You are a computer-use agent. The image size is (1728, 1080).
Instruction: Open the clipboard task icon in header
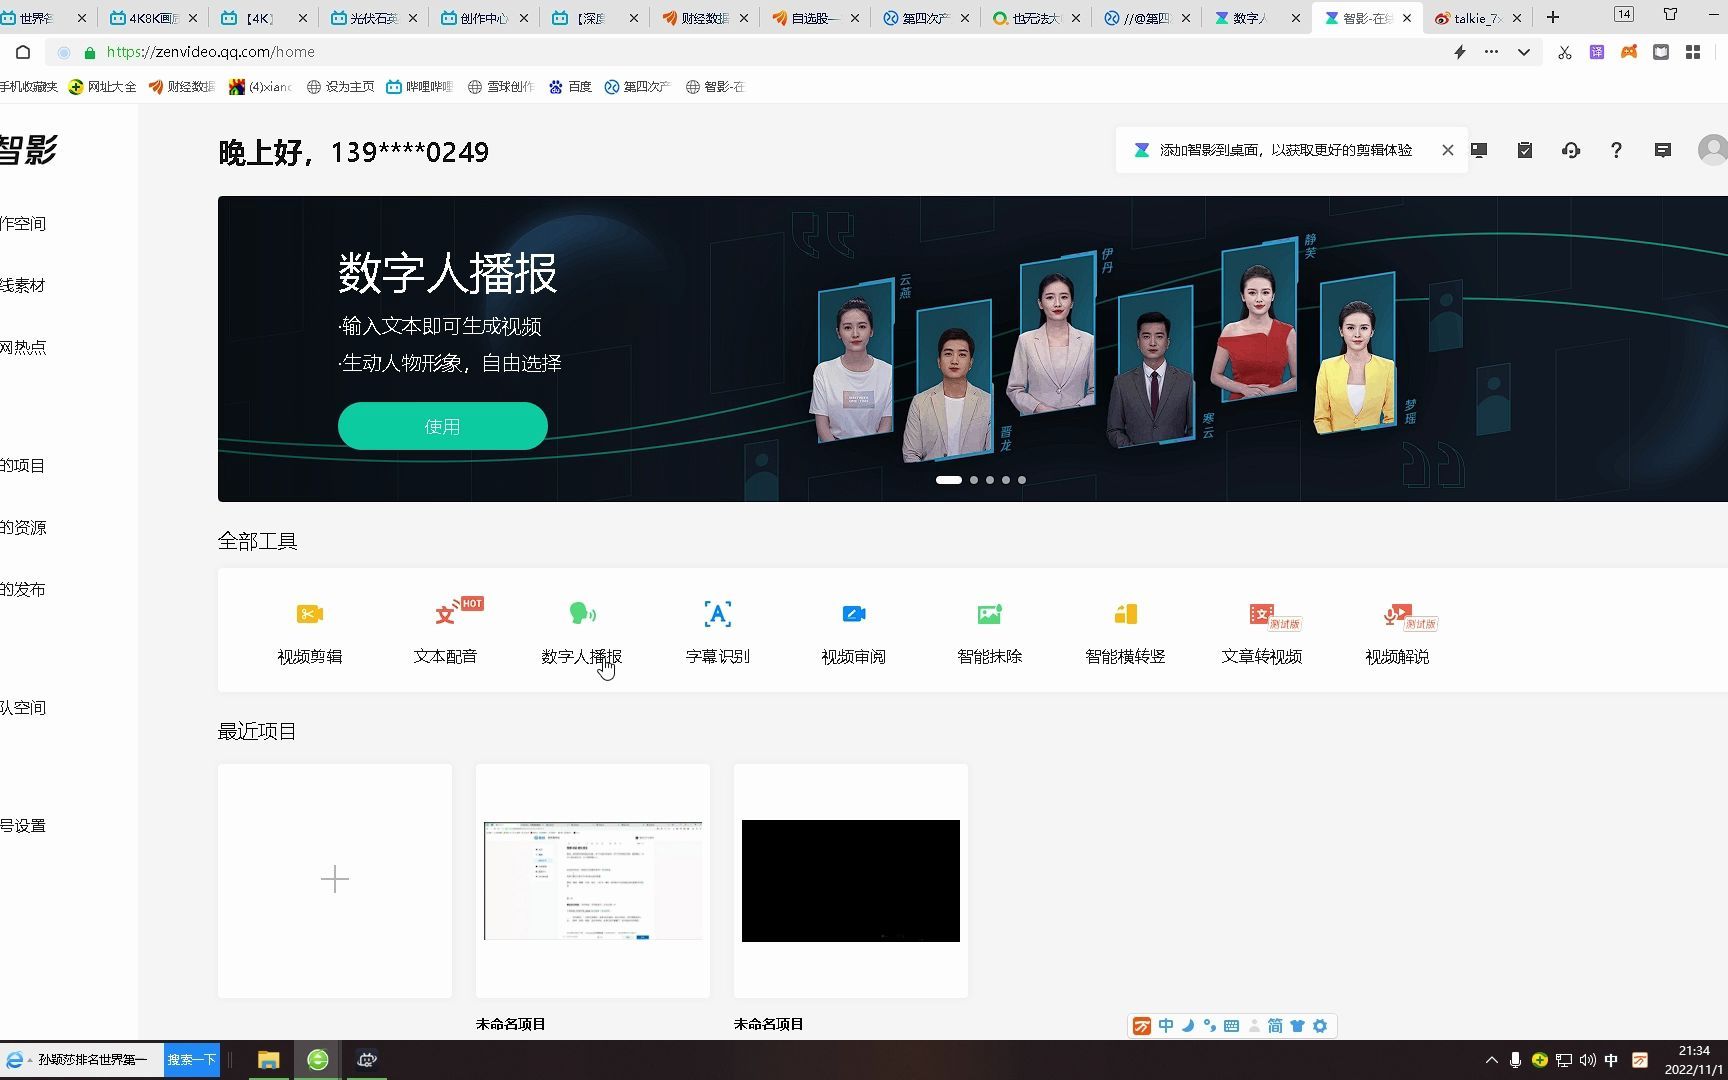pyautogui.click(x=1525, y=150)
